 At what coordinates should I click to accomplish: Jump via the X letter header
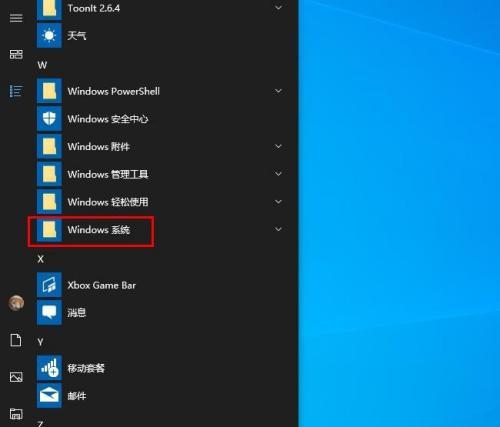[x=41, y=259]
